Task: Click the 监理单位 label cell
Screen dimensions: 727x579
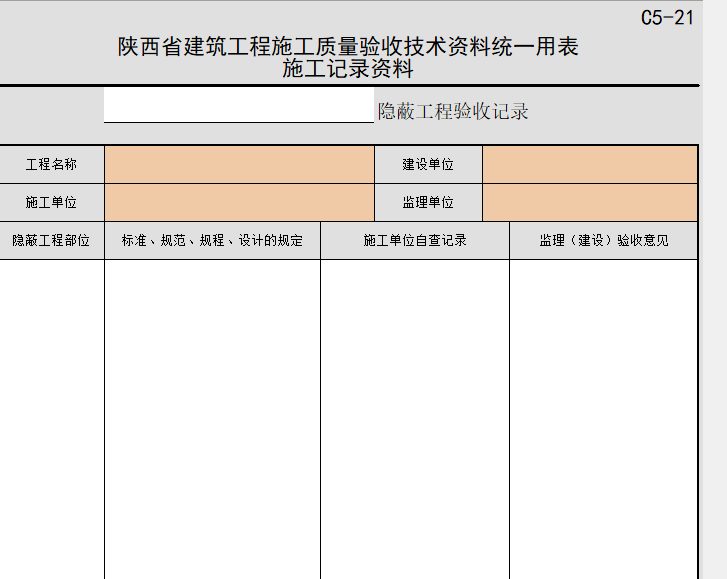Action: [x=428, y=203]
